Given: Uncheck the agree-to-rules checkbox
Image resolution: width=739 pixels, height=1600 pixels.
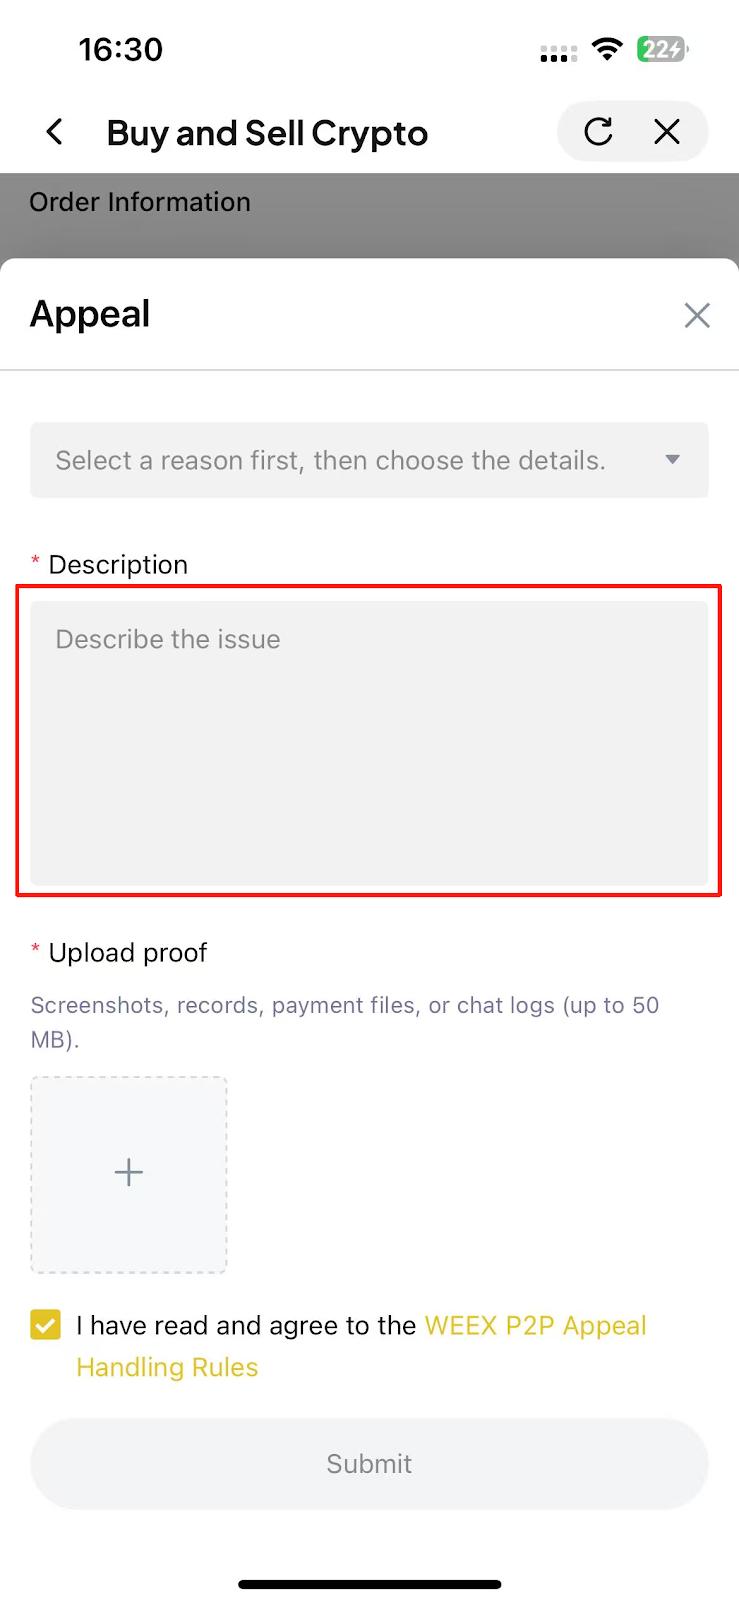Looking at the screenshot, I should coord(46,1325).
